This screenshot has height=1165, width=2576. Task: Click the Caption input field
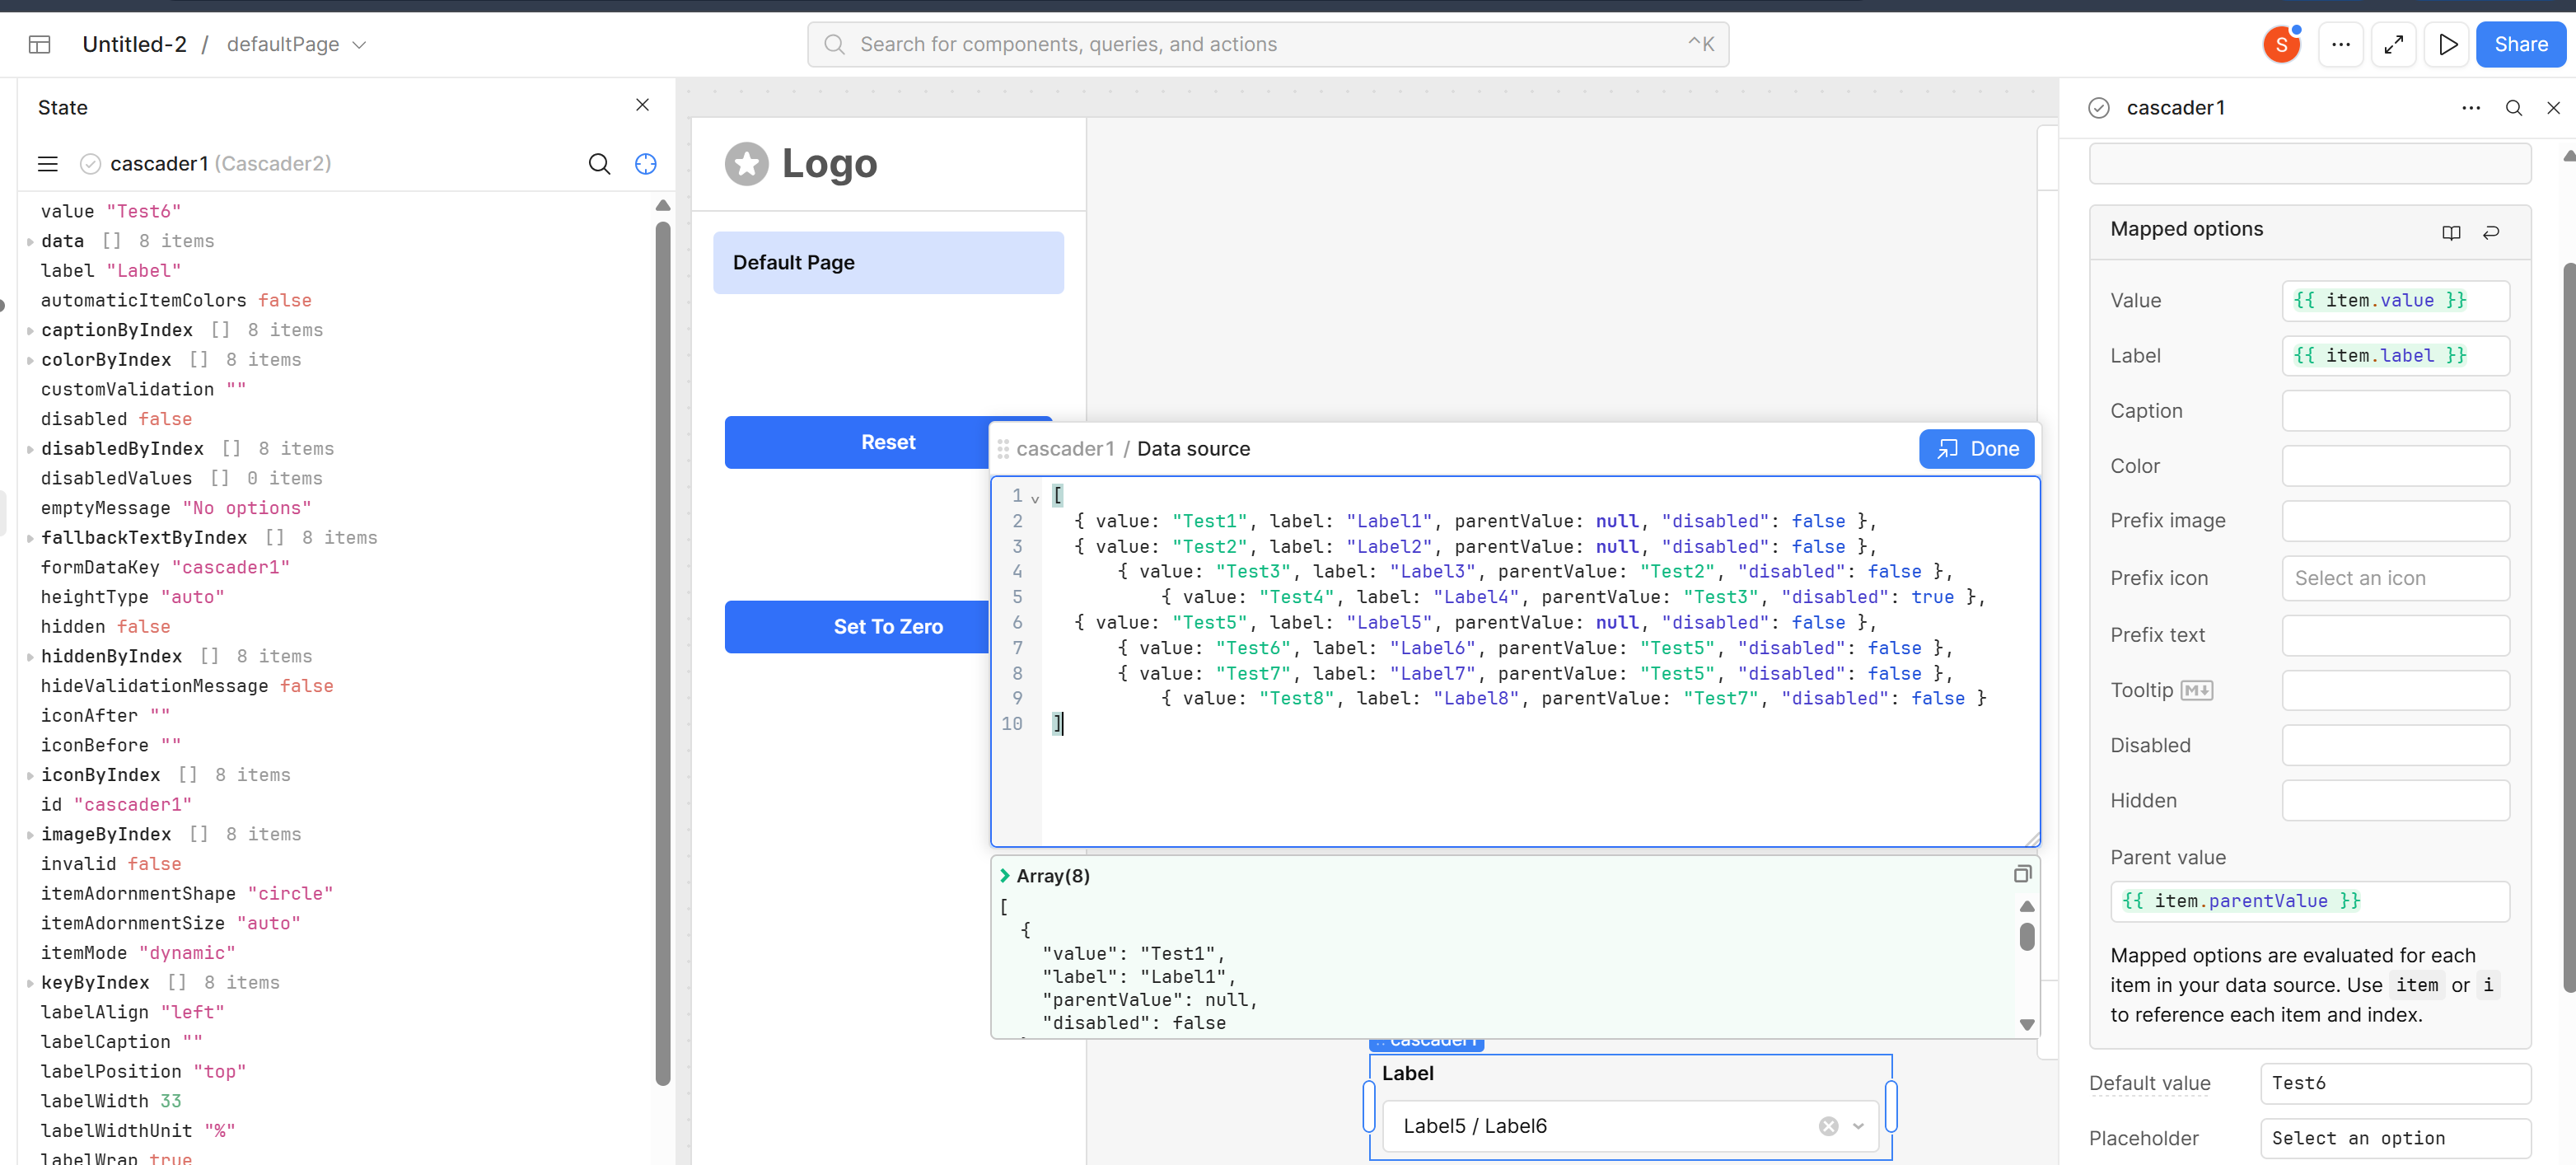2395,411
